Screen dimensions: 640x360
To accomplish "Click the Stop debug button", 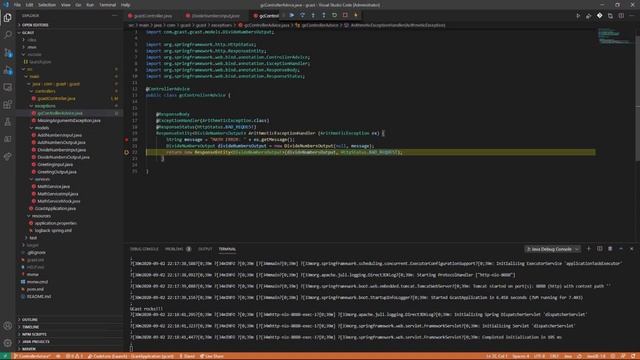I will click(x=345, y=15).
